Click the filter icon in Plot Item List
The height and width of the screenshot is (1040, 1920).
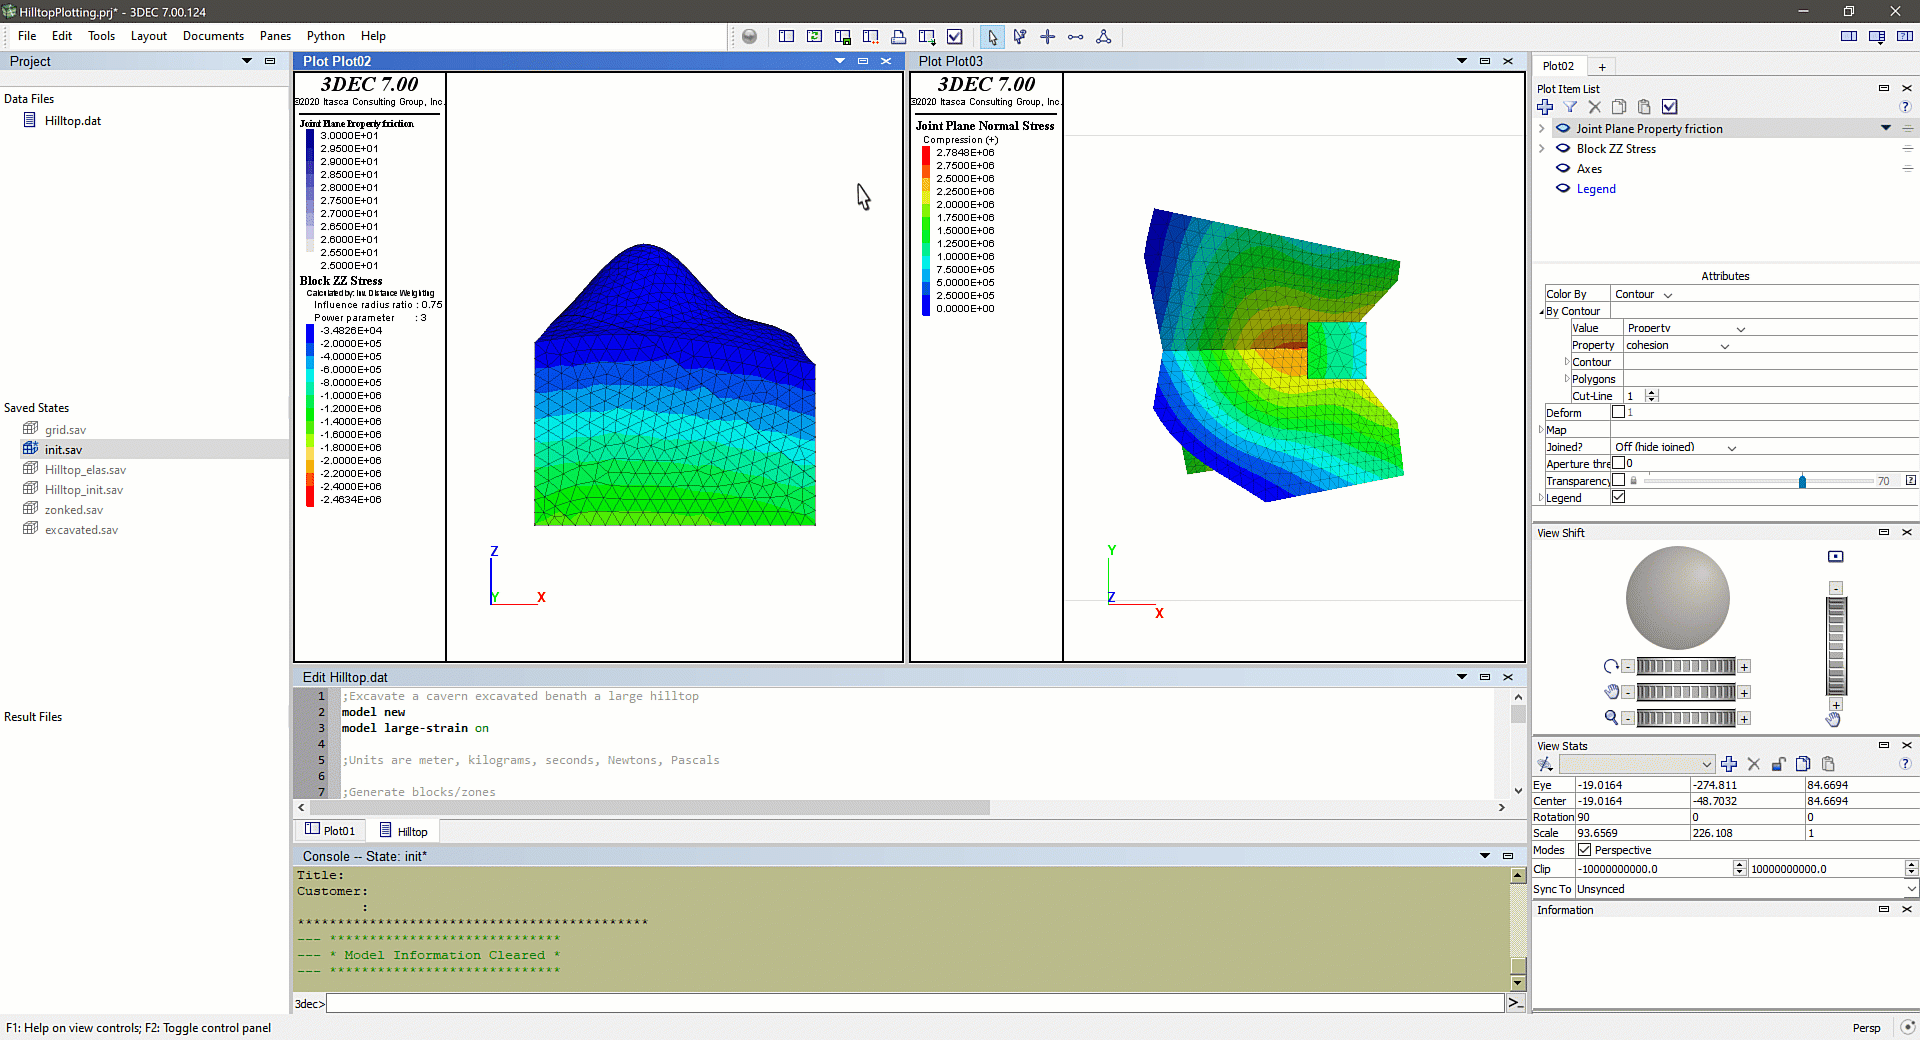pyautogui.click(x=1570, y=107)
